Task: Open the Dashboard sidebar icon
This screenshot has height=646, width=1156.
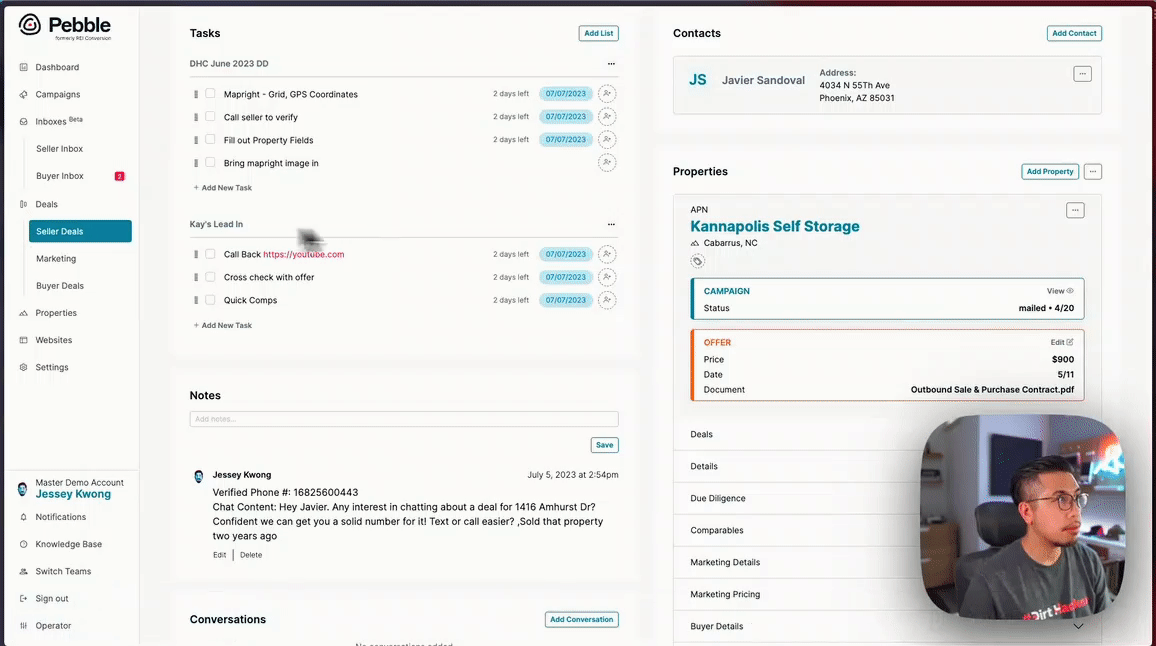Action: [x=24, y=67]
